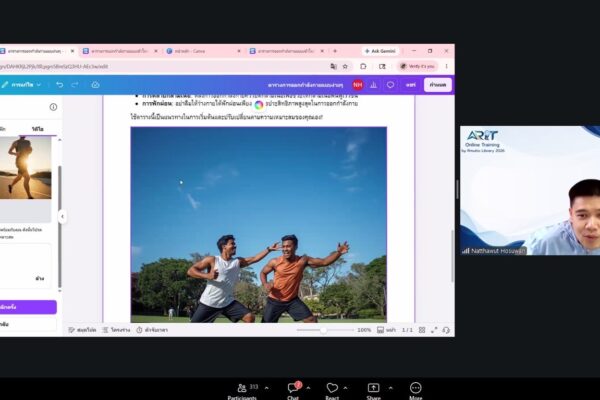Expand the React options caret
This screenshot has width=600, height=400.
pyautogui.click(x=345, y=388)
